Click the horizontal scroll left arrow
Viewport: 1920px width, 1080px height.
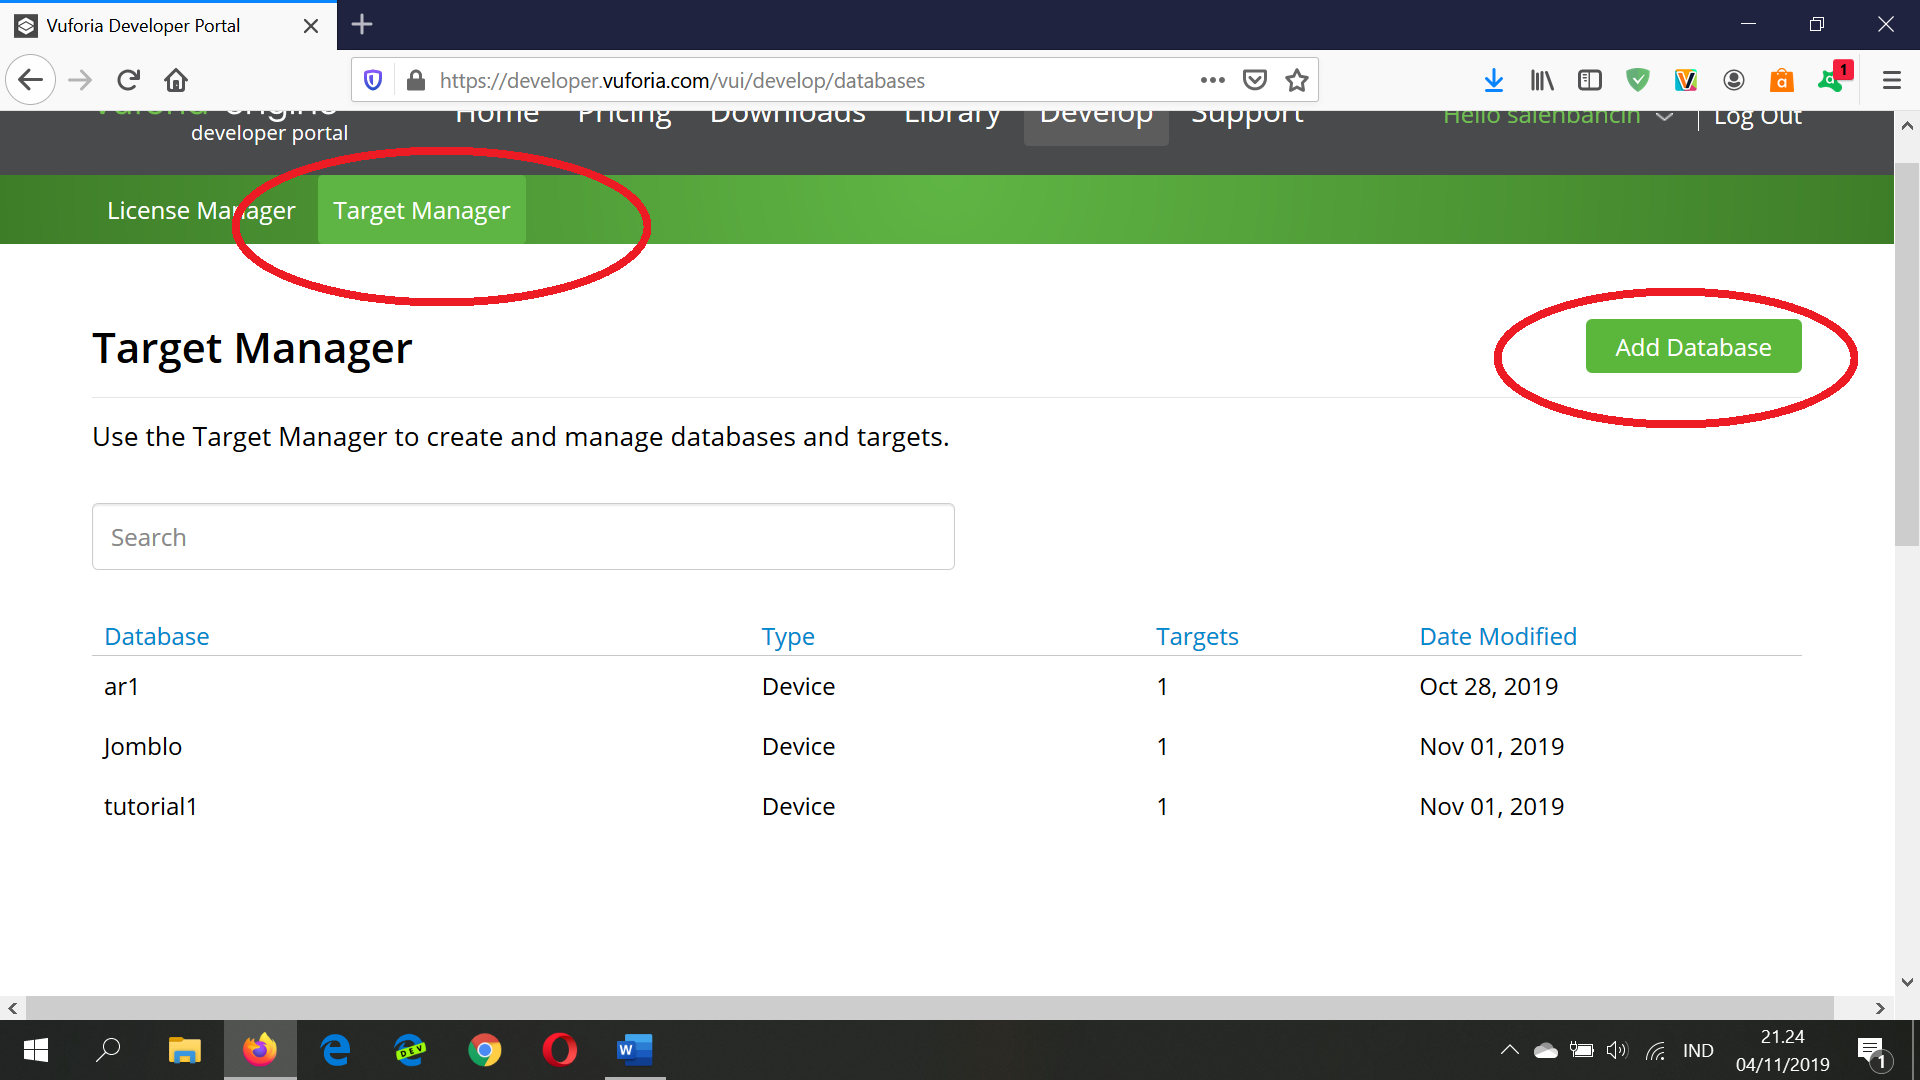pyautogui.click(x=13, y=1008)
